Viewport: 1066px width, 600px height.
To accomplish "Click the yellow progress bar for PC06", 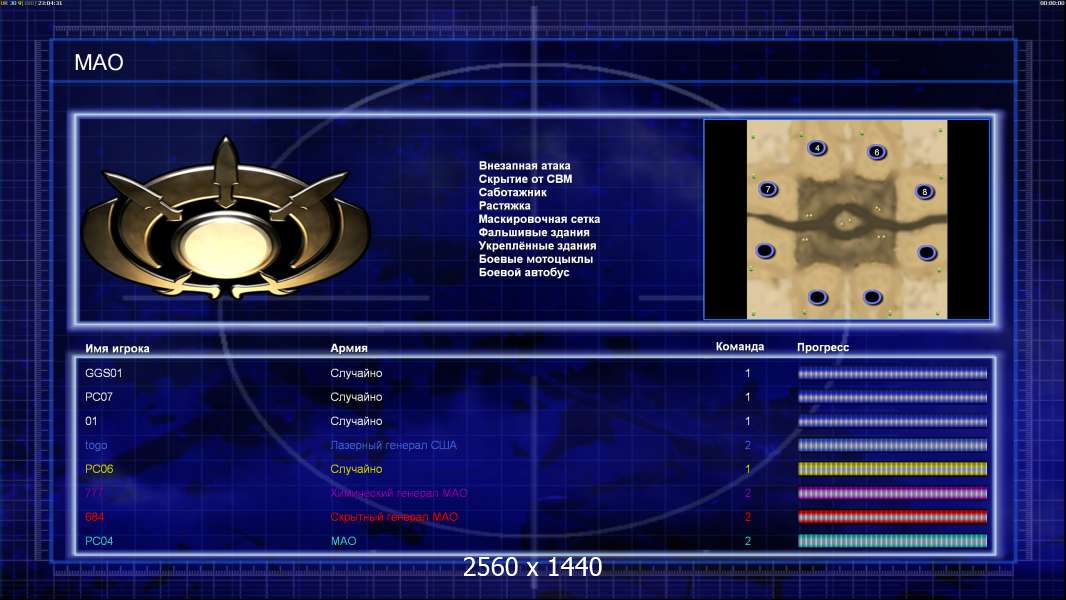I will coord(893,469).
